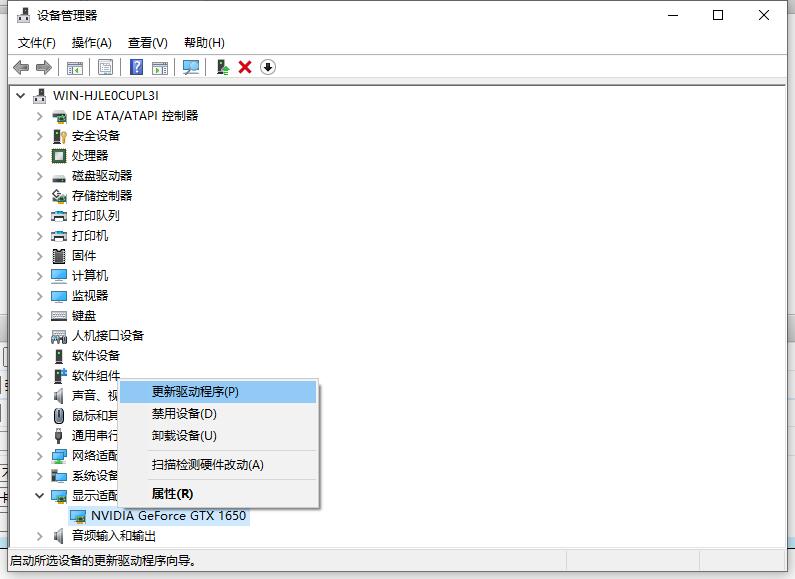The height and width of the screenshot is (579, 795).
Task: Choose 禁用设备(D) from context menu
Action: click(218, 414)
